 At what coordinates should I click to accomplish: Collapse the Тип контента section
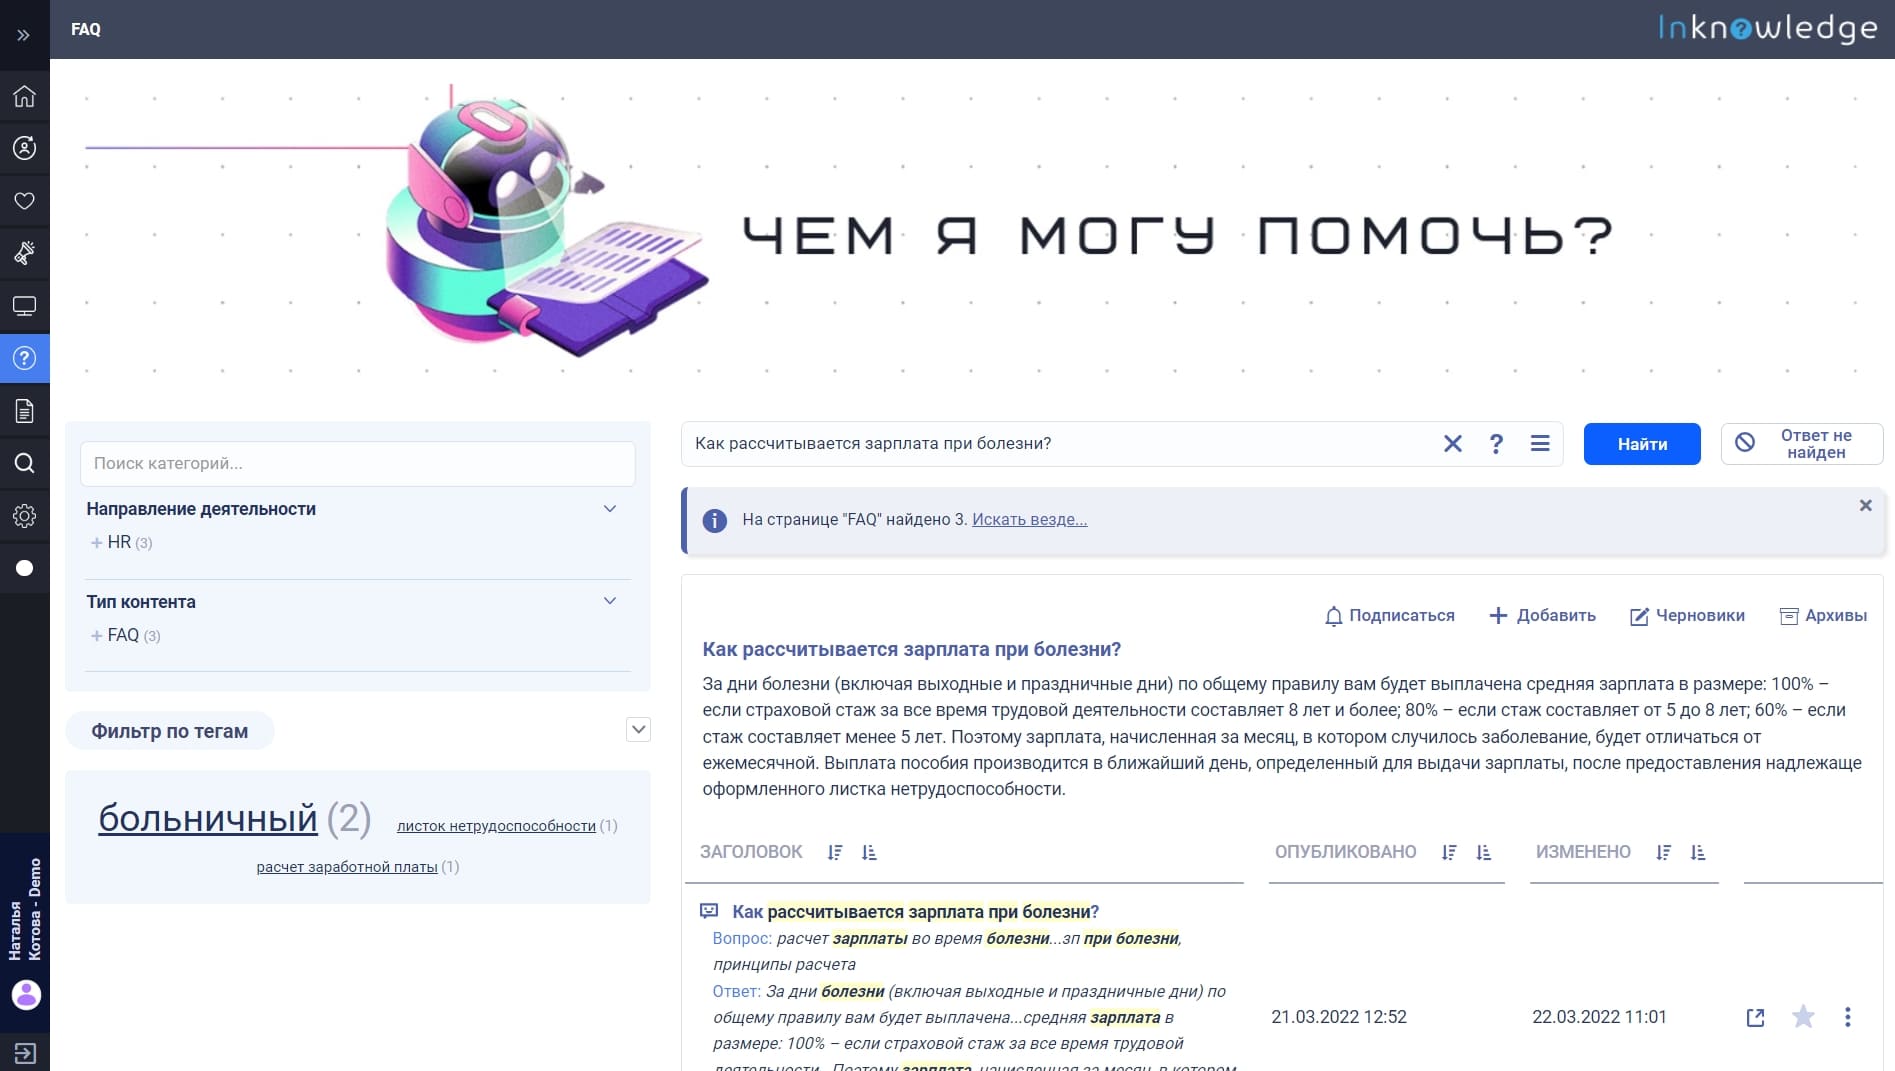(610, 601)
